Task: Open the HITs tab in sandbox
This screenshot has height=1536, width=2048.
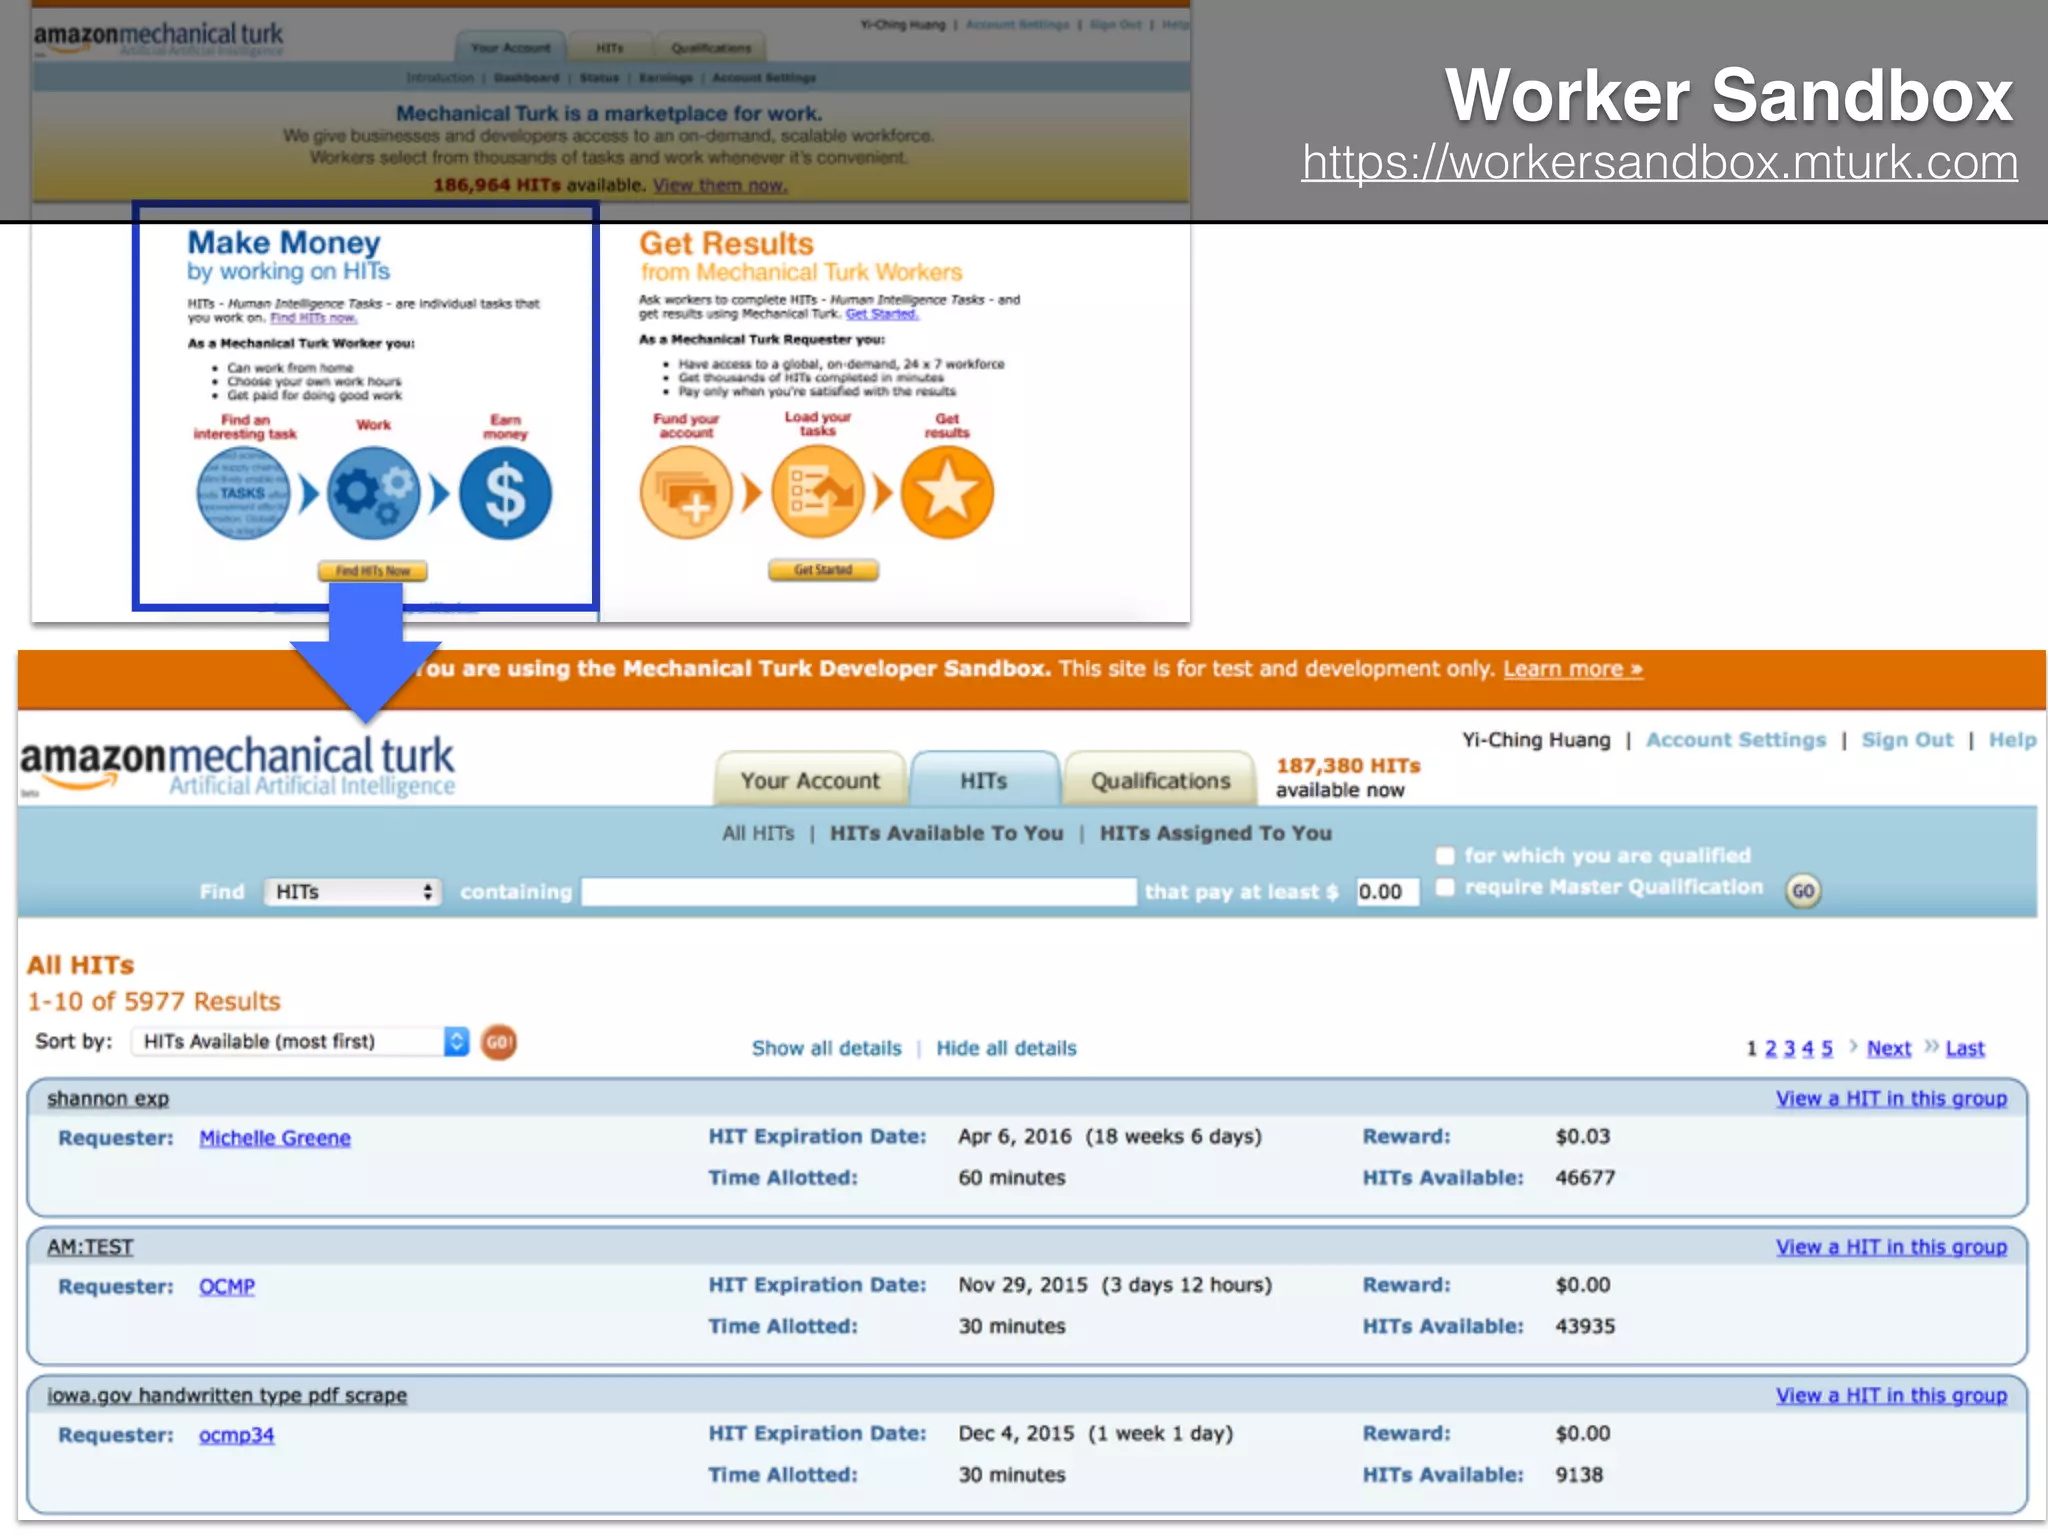Action: coord(984,780)
